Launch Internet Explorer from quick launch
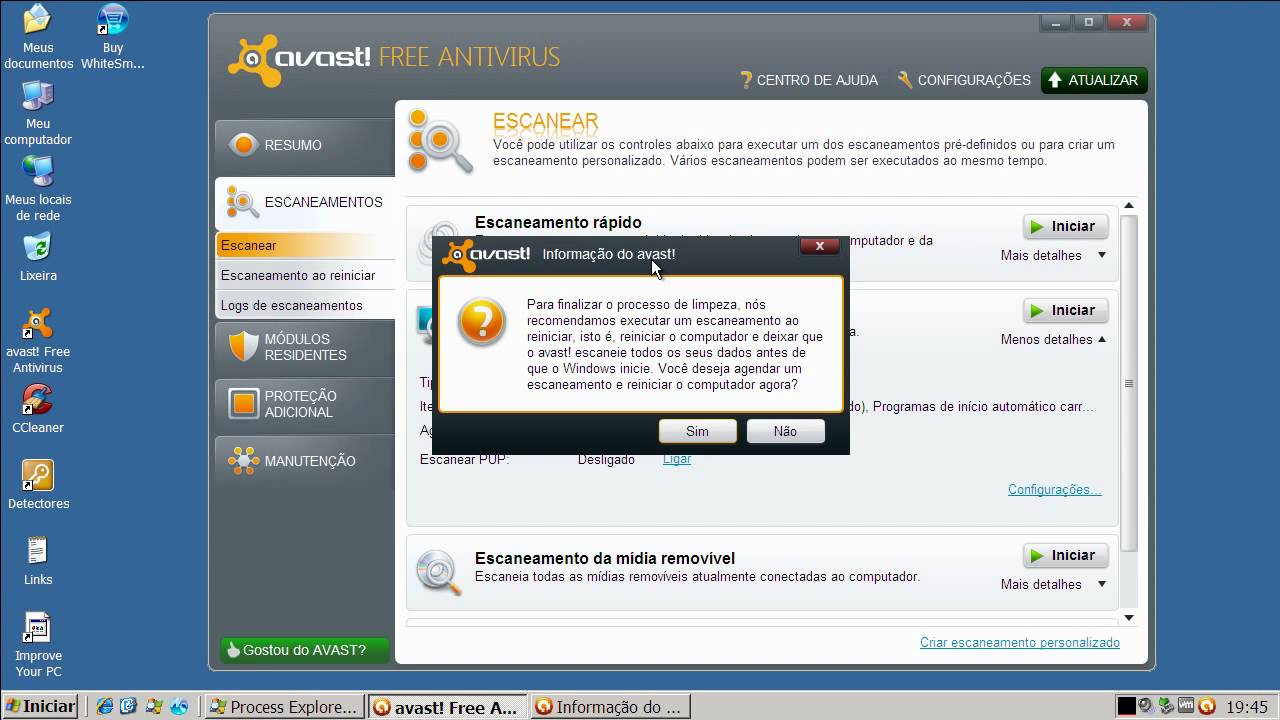This screenshot has width=1280, height=720. [105, 706]
